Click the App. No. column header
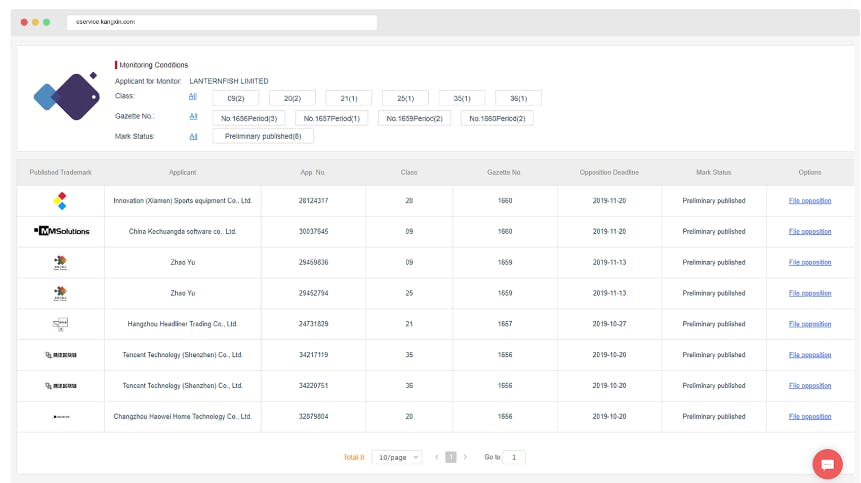 (313, 172)
